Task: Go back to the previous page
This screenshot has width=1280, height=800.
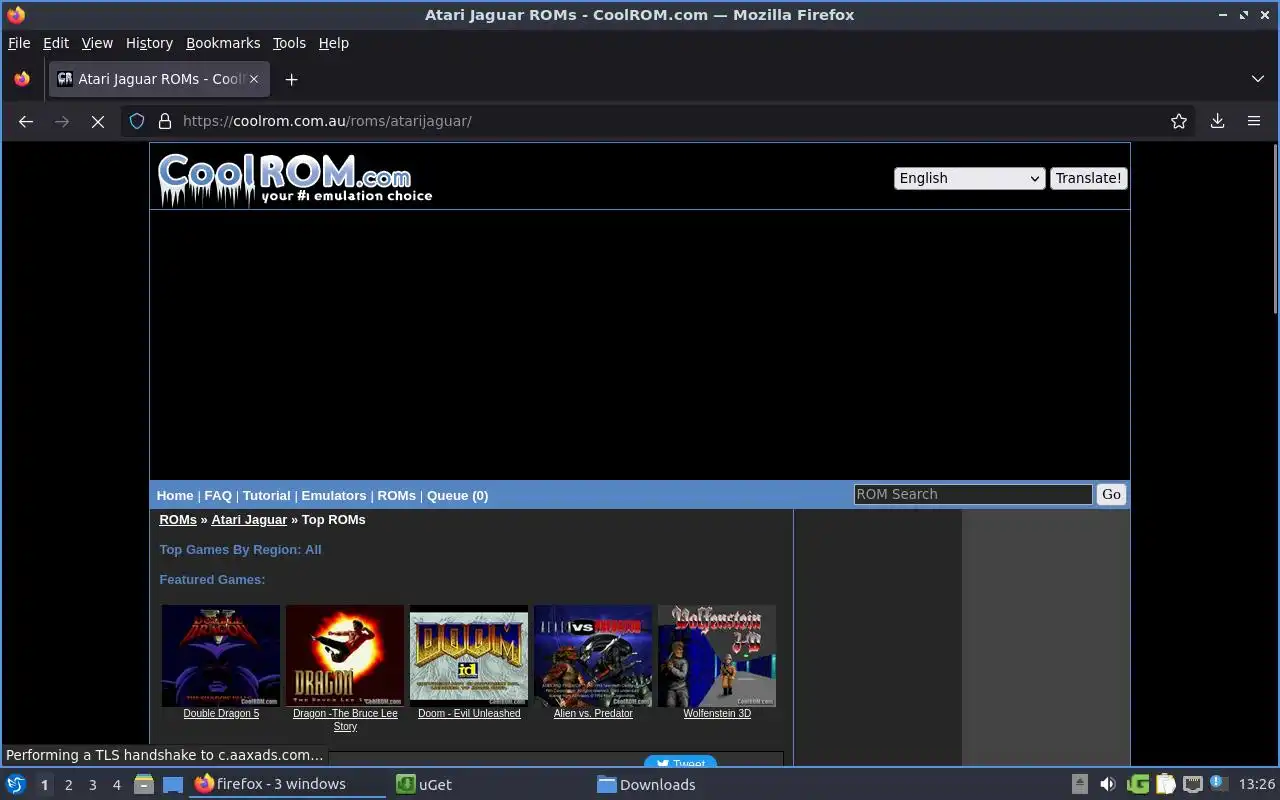Action: tap(26, 121)
